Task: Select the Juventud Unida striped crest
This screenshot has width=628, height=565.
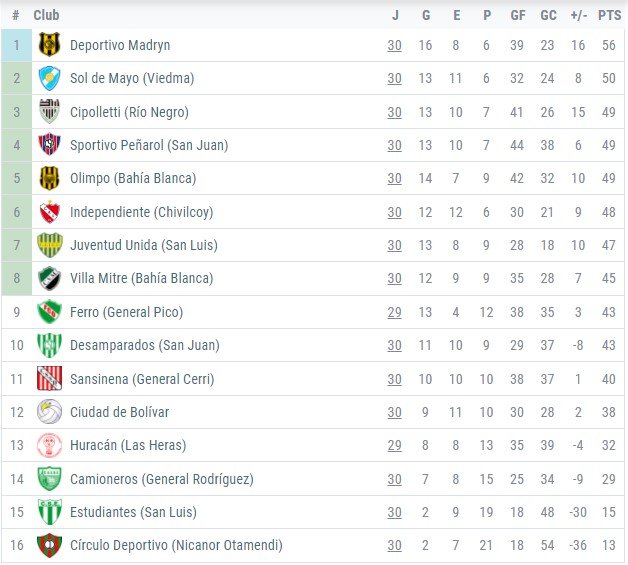Action: pyautogui.click(x=49, y=245)
